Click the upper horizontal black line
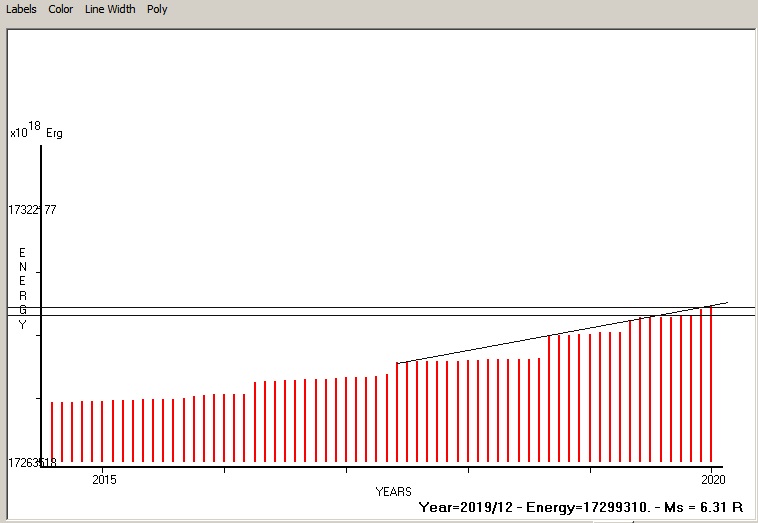Screen dimensions: 758x523 (300, 307)
